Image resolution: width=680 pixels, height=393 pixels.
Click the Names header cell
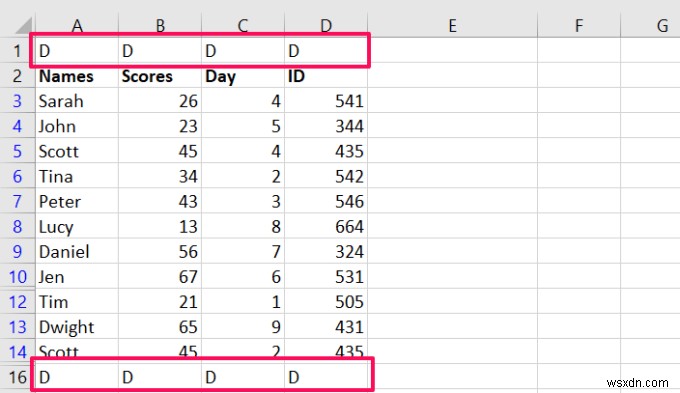coord(77,76)
